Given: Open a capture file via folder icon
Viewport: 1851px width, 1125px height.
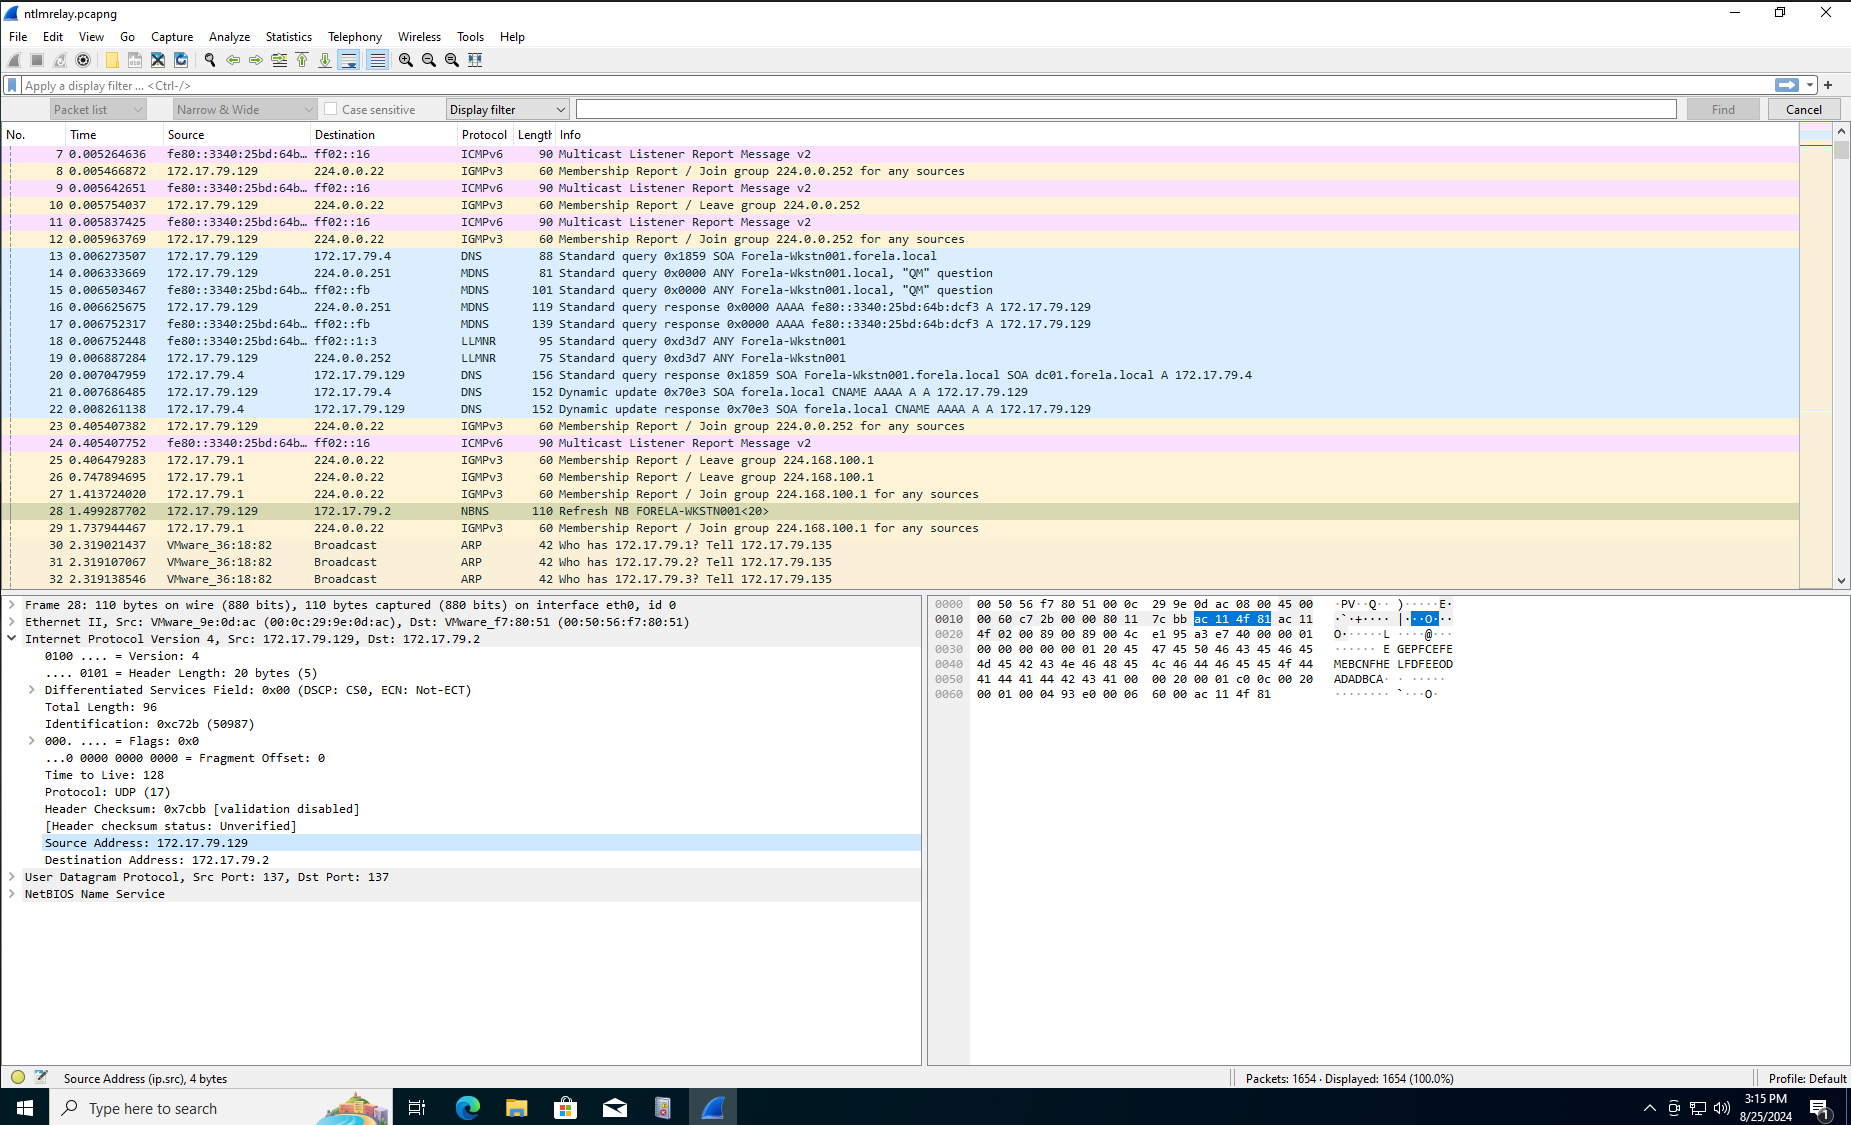Looking at the screenshot, I should [112, 60].
